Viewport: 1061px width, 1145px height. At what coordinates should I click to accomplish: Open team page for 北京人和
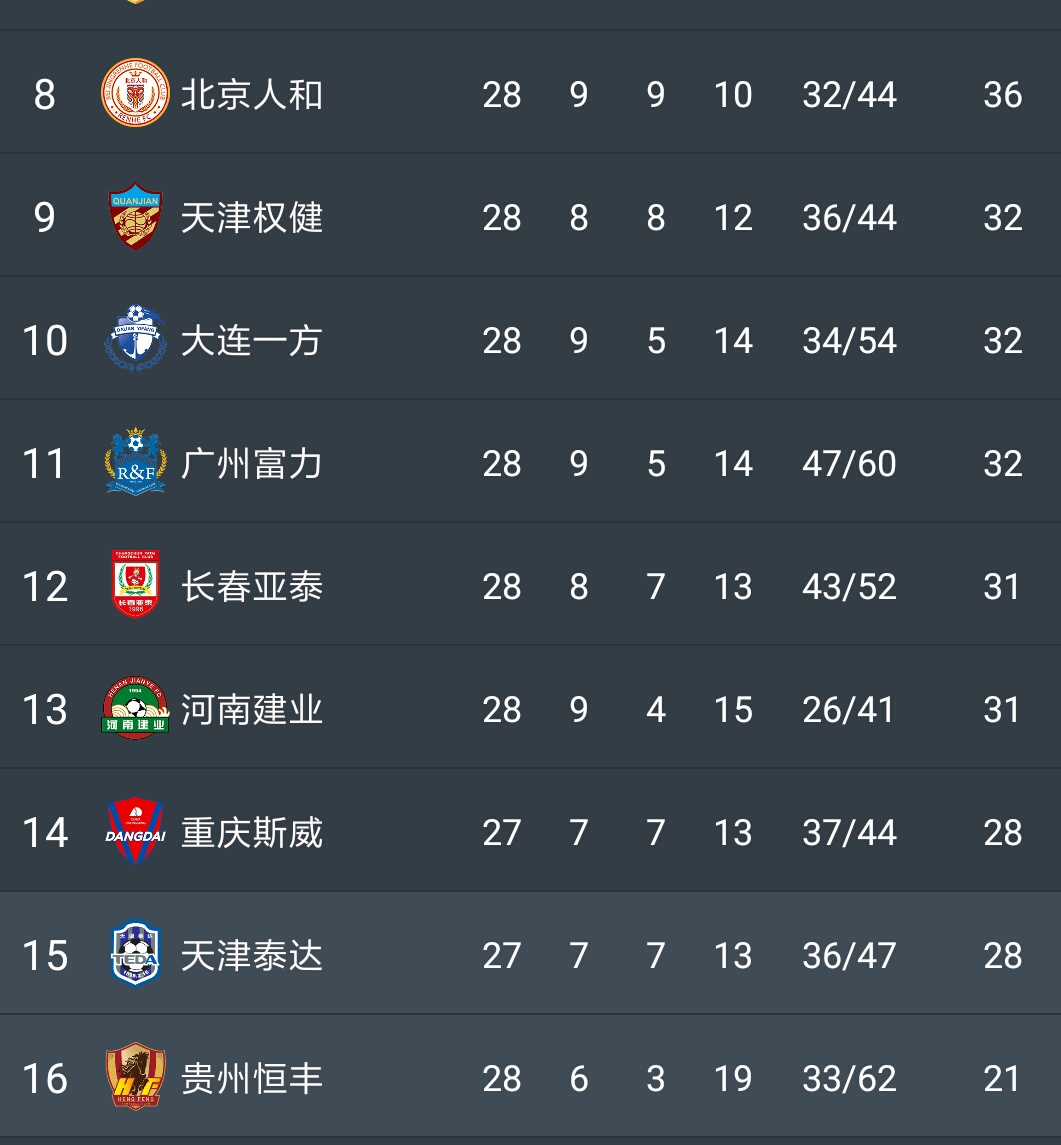click(251, 95)
